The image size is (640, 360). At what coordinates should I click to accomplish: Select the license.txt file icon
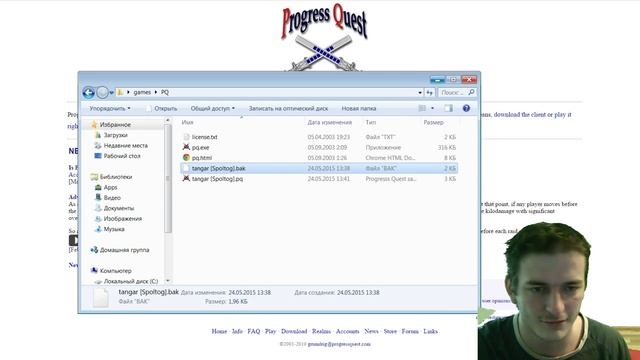(x=187, y=137)
